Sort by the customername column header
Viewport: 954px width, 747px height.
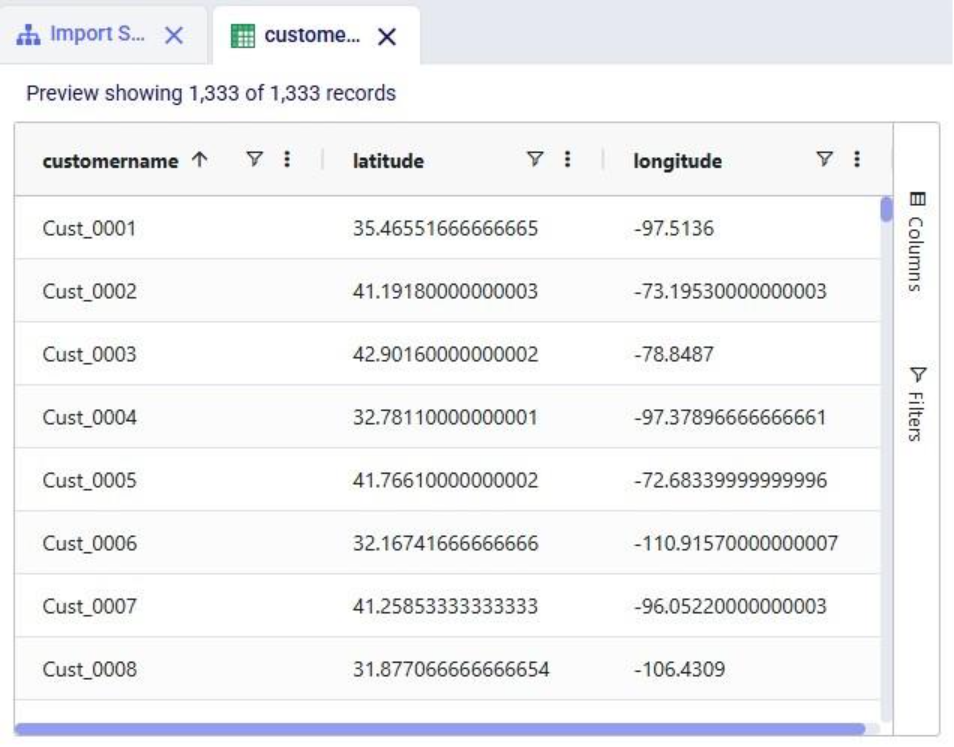pos(110,161)
